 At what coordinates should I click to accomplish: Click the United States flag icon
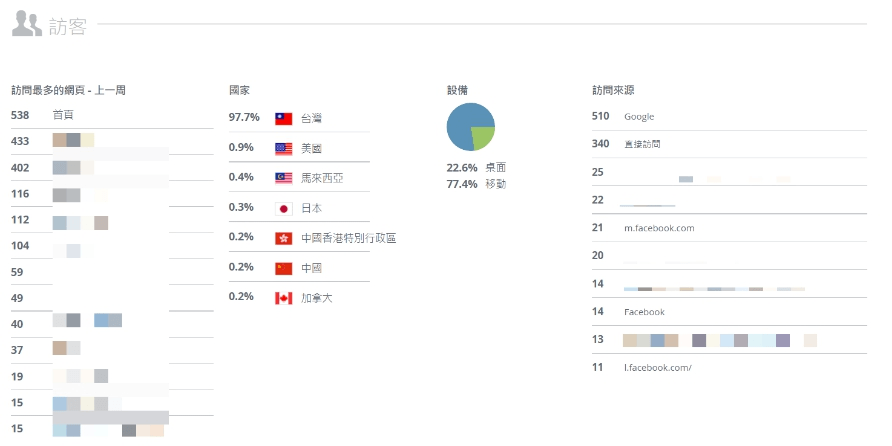(x=283, y=148)
